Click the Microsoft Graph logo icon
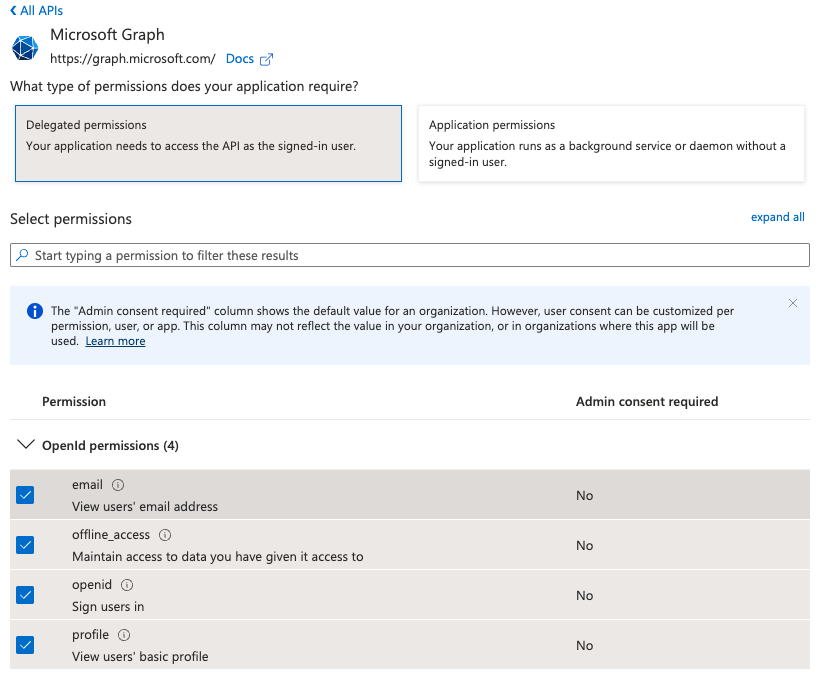 [x=25, y=48]
